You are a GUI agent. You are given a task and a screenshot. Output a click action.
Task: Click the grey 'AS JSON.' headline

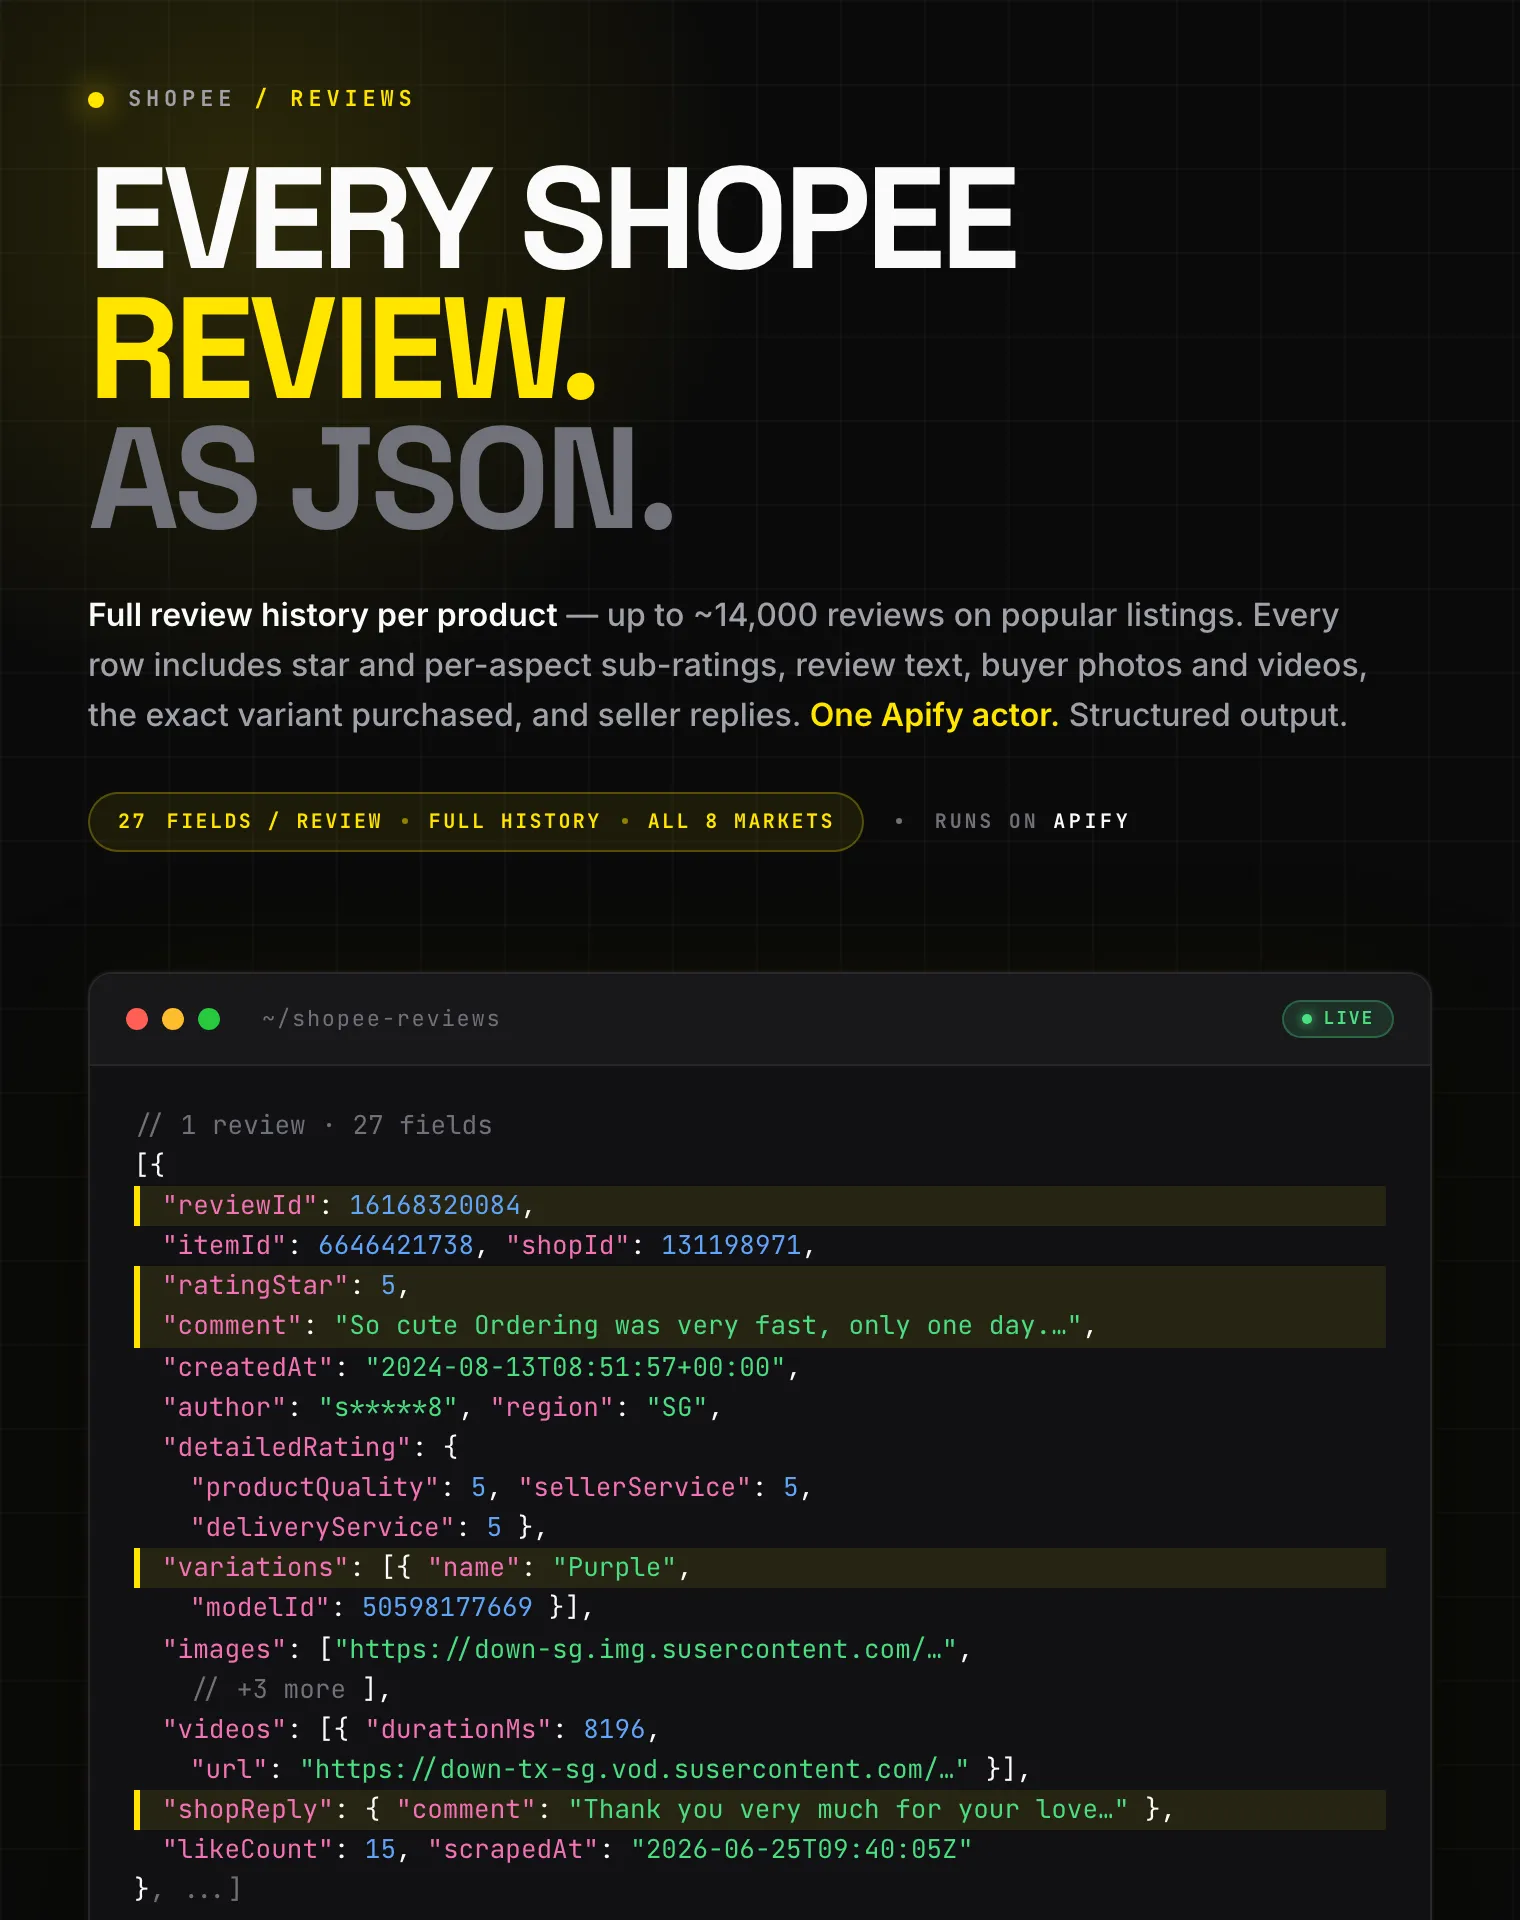[x=382, y=478]
